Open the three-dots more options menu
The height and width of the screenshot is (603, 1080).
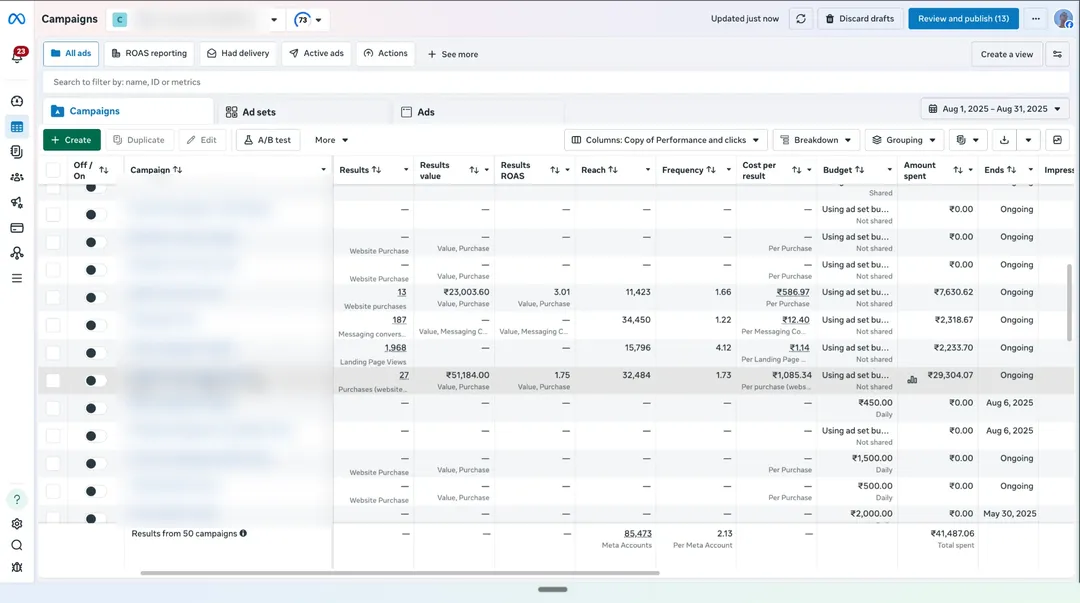tap(1035, 19)
